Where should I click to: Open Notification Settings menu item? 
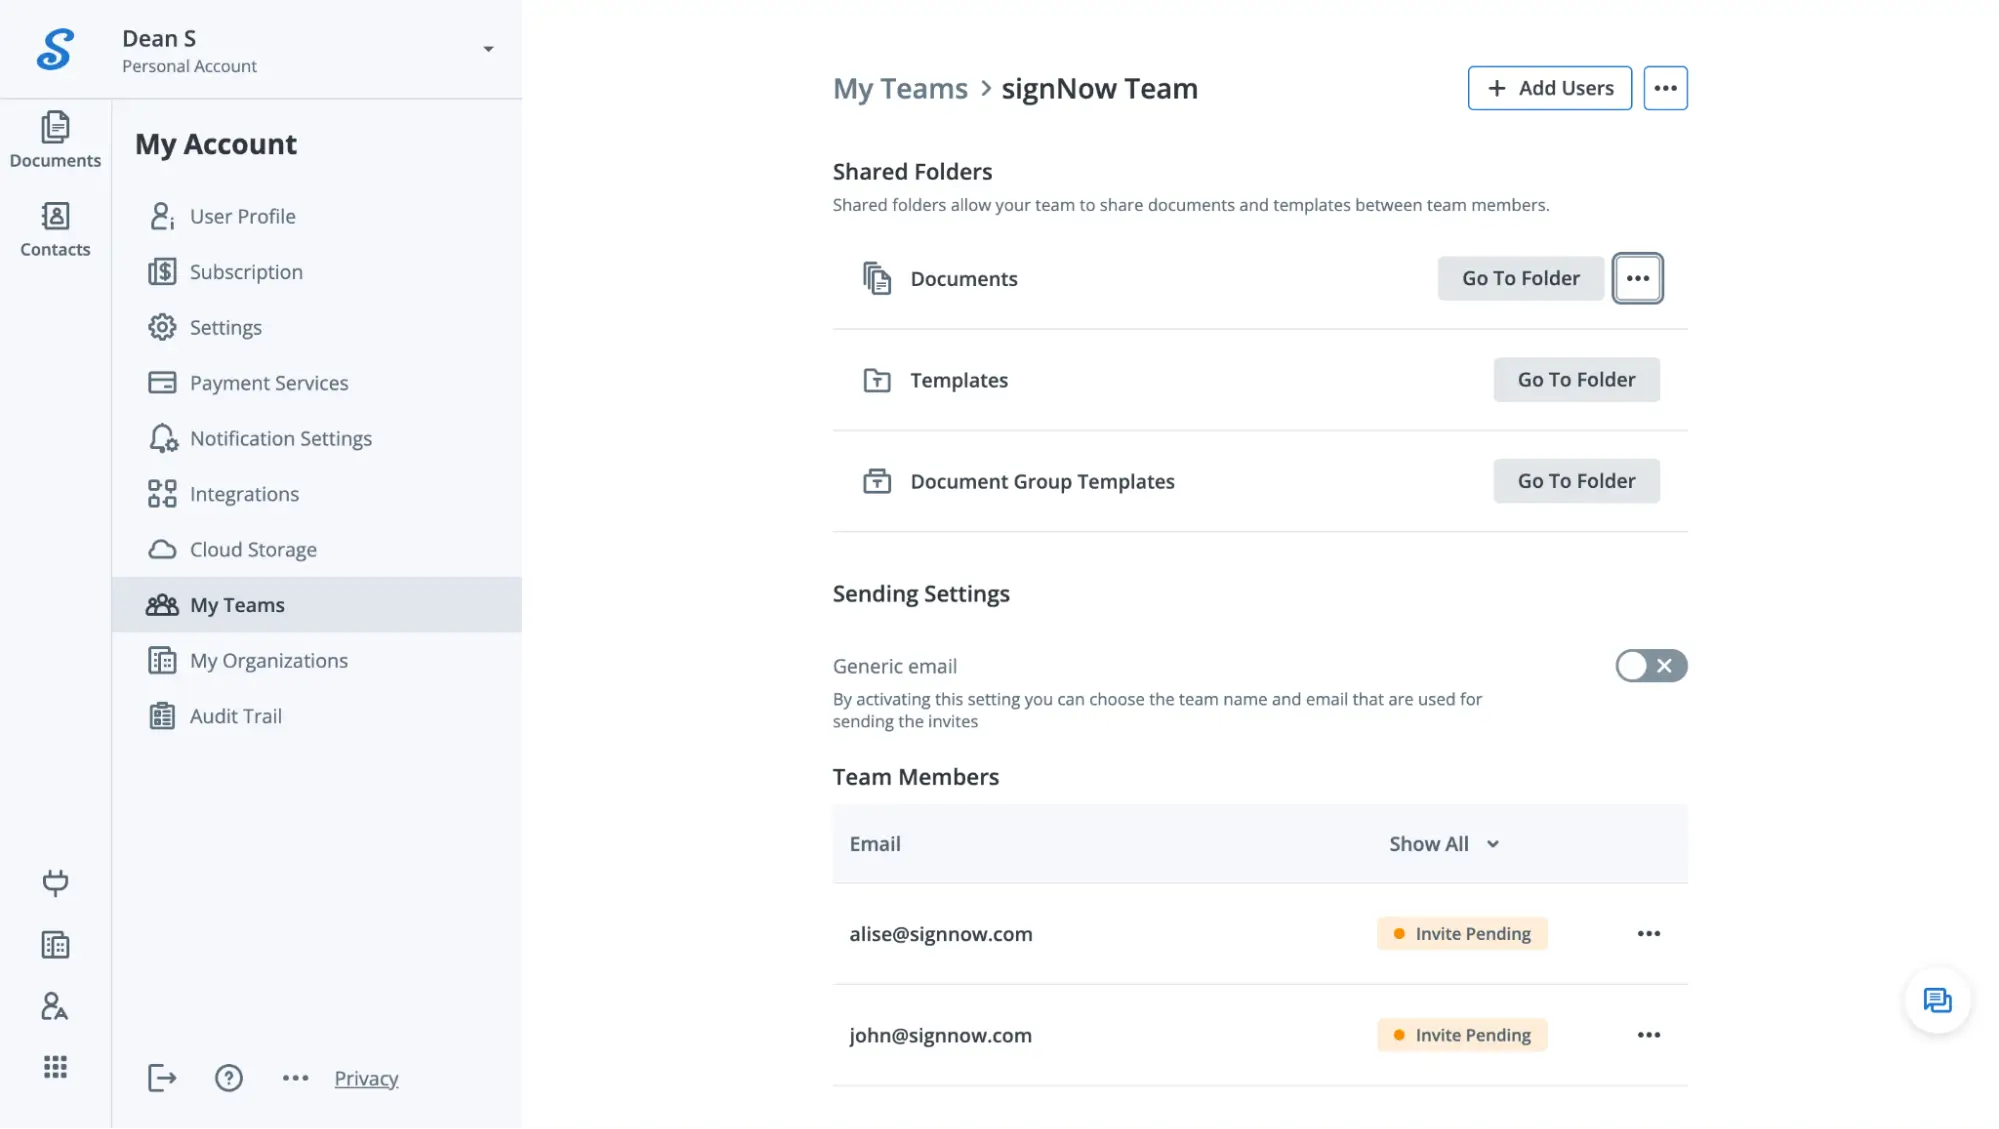click(x=280, y=439)
